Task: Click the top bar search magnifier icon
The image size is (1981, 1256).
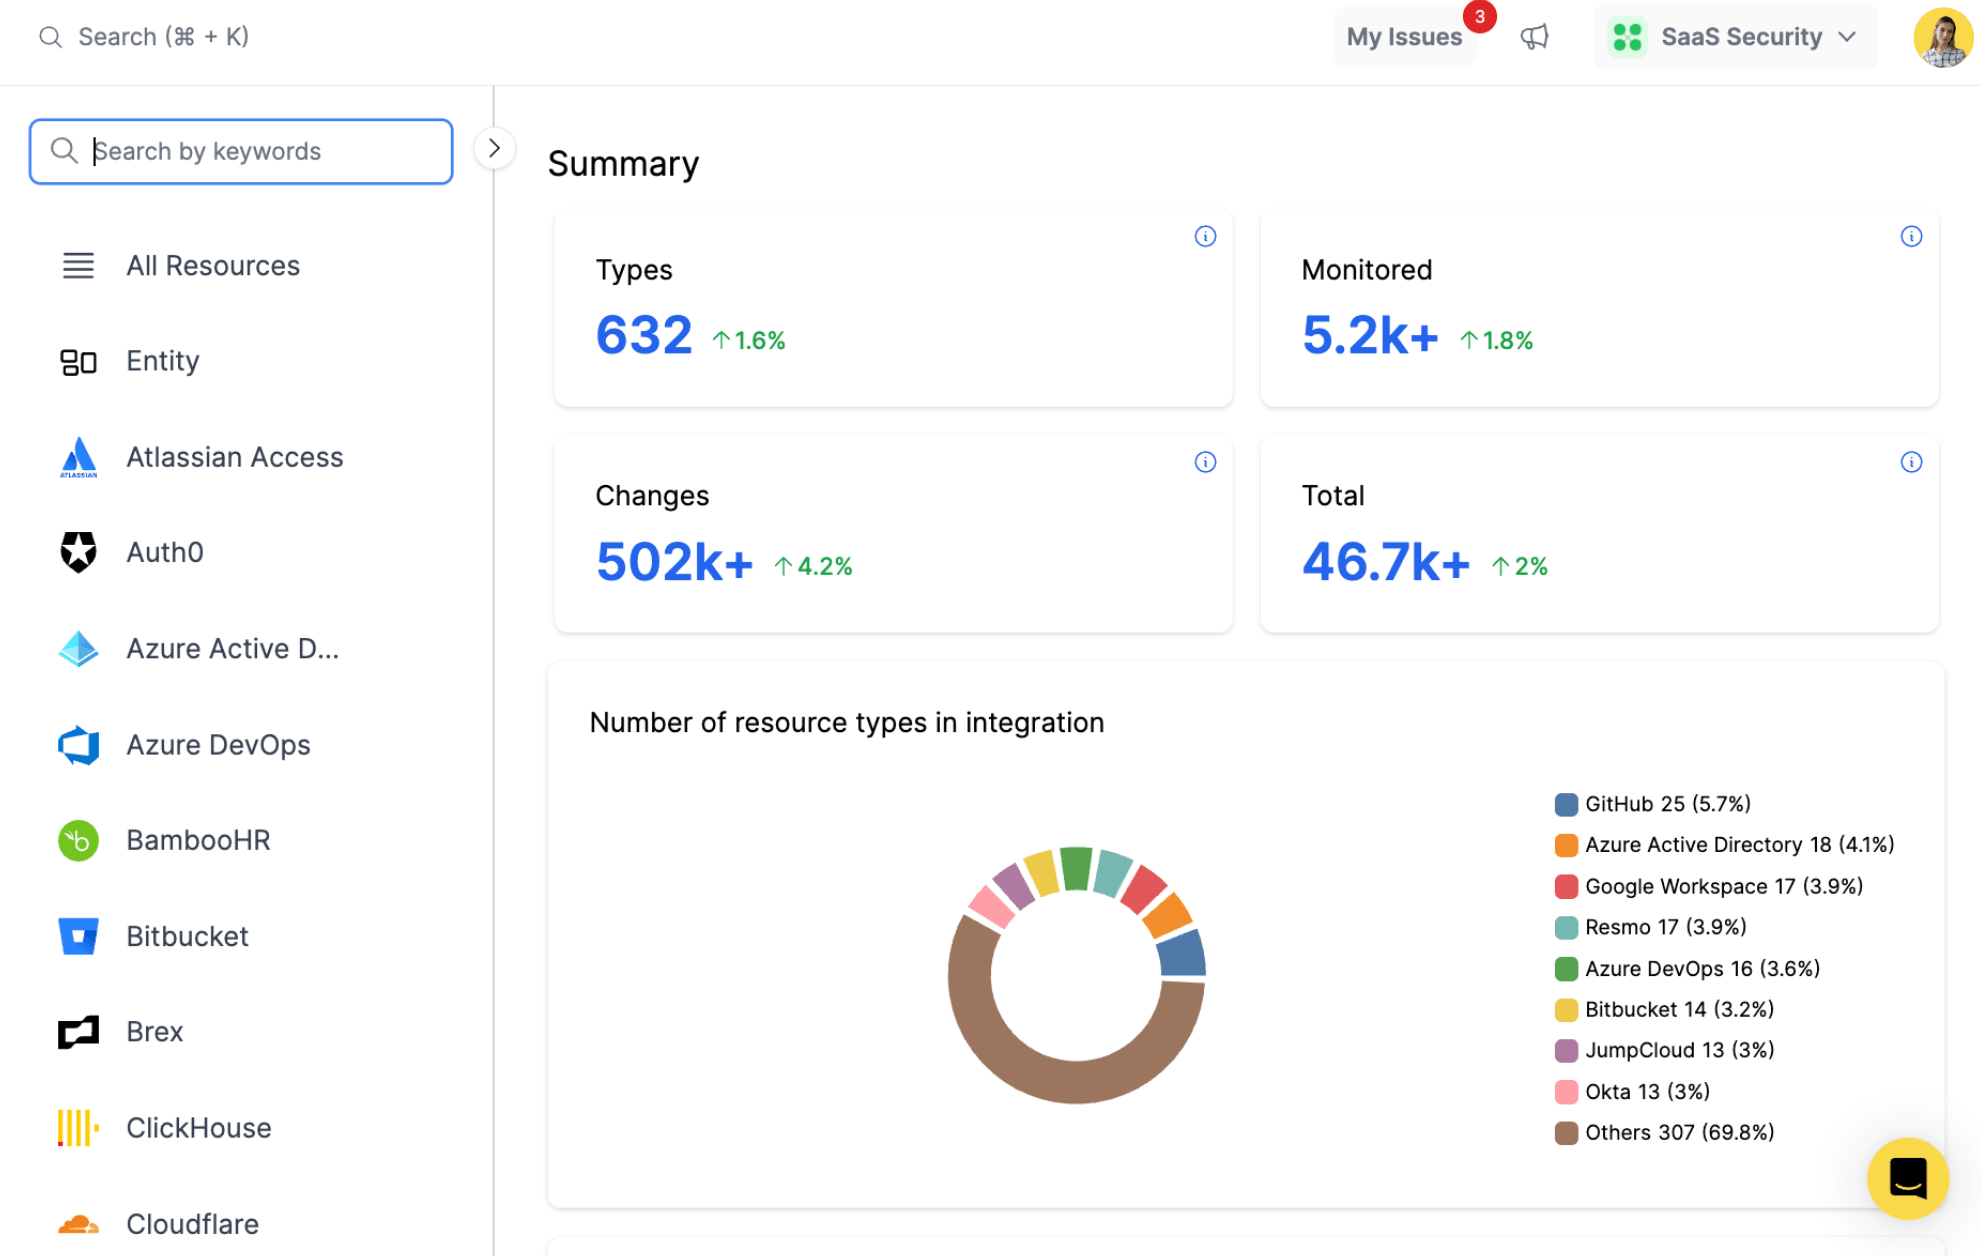Action: click(x=50, y=37)
